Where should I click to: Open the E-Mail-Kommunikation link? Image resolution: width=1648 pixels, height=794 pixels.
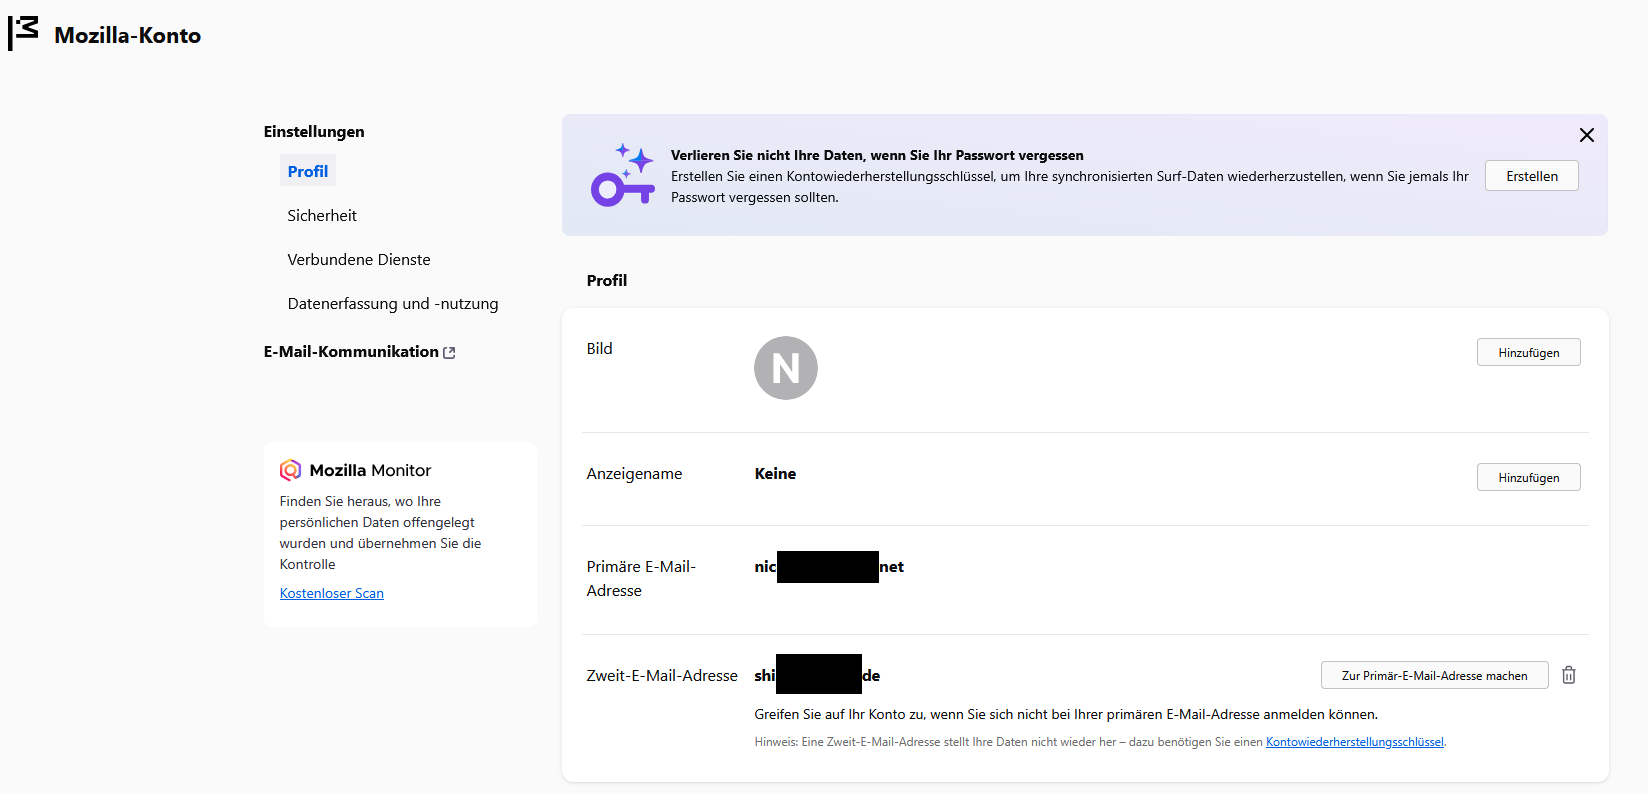(x=351, y=352)
